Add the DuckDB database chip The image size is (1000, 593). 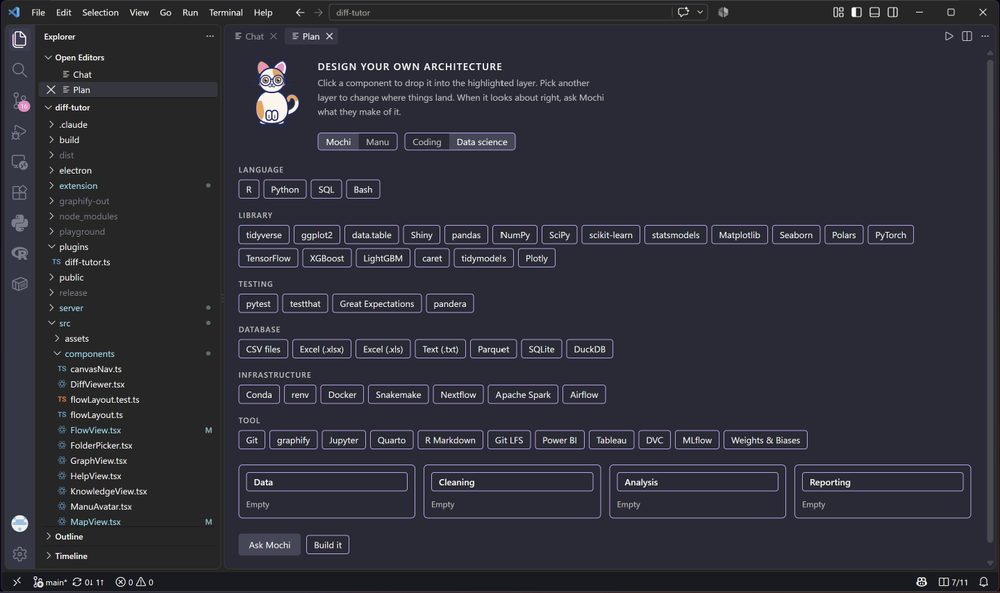589,349
